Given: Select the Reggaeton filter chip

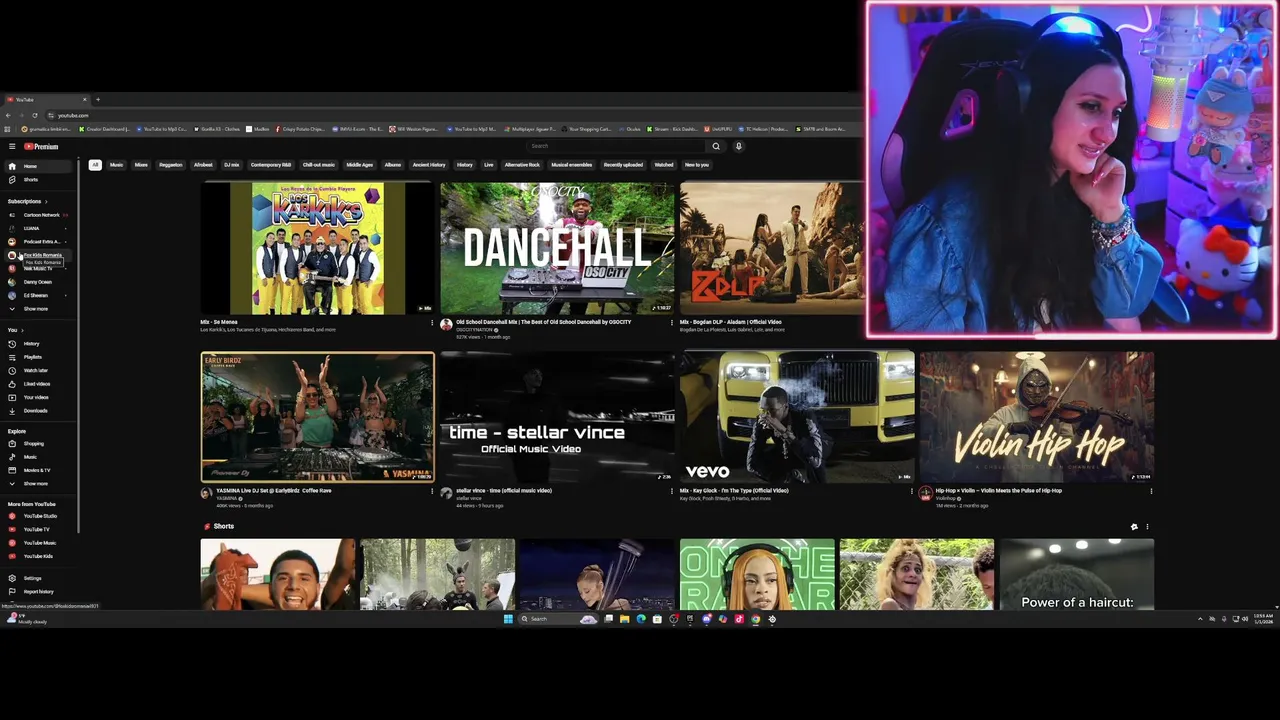Looking at the screenshot, I should 171,165.
